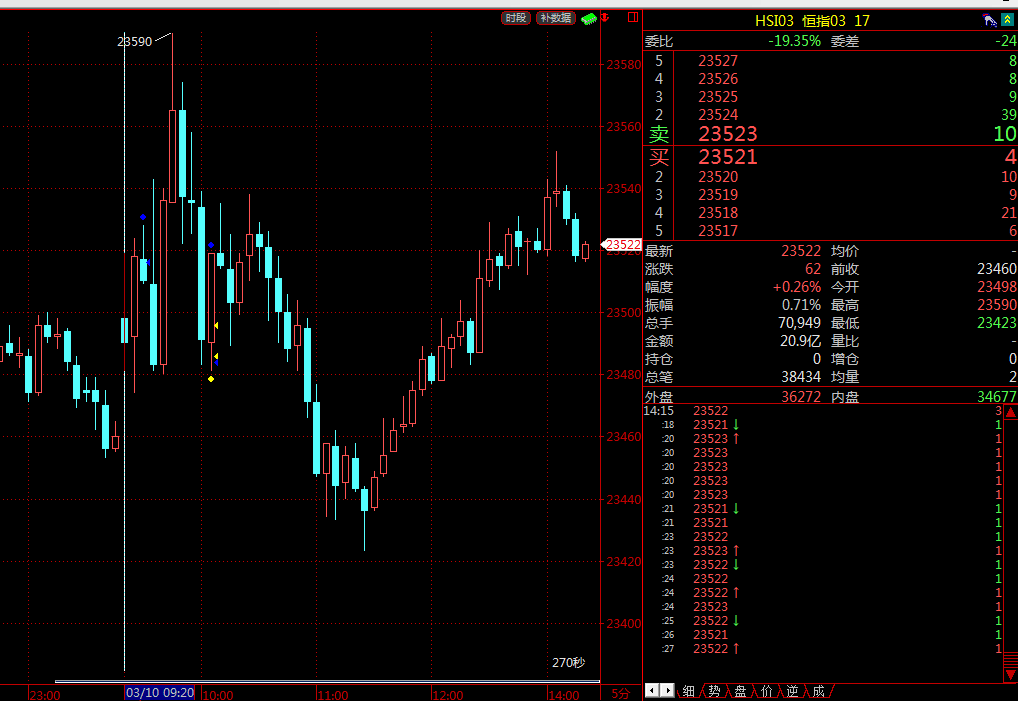Viewport: 1018px width, 701px height.
Task: Click the left arrow beside the bottom tabs
Action: pos(652,690)
